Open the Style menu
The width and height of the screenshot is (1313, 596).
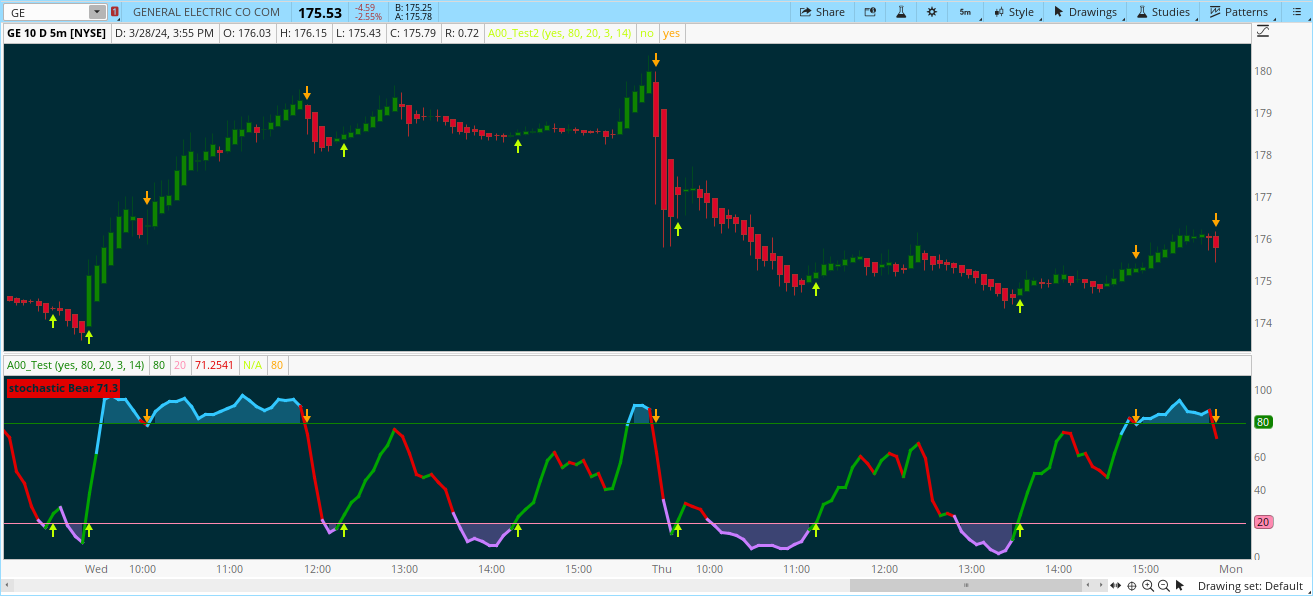(x=1014, y=12)
